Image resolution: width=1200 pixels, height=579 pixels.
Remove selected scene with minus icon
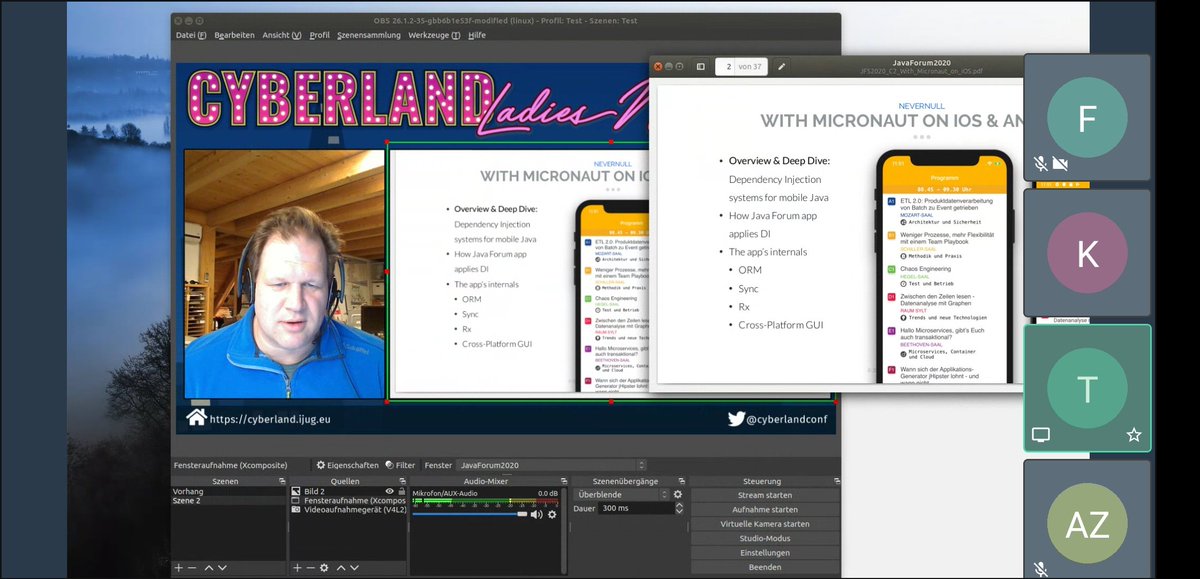192,568
